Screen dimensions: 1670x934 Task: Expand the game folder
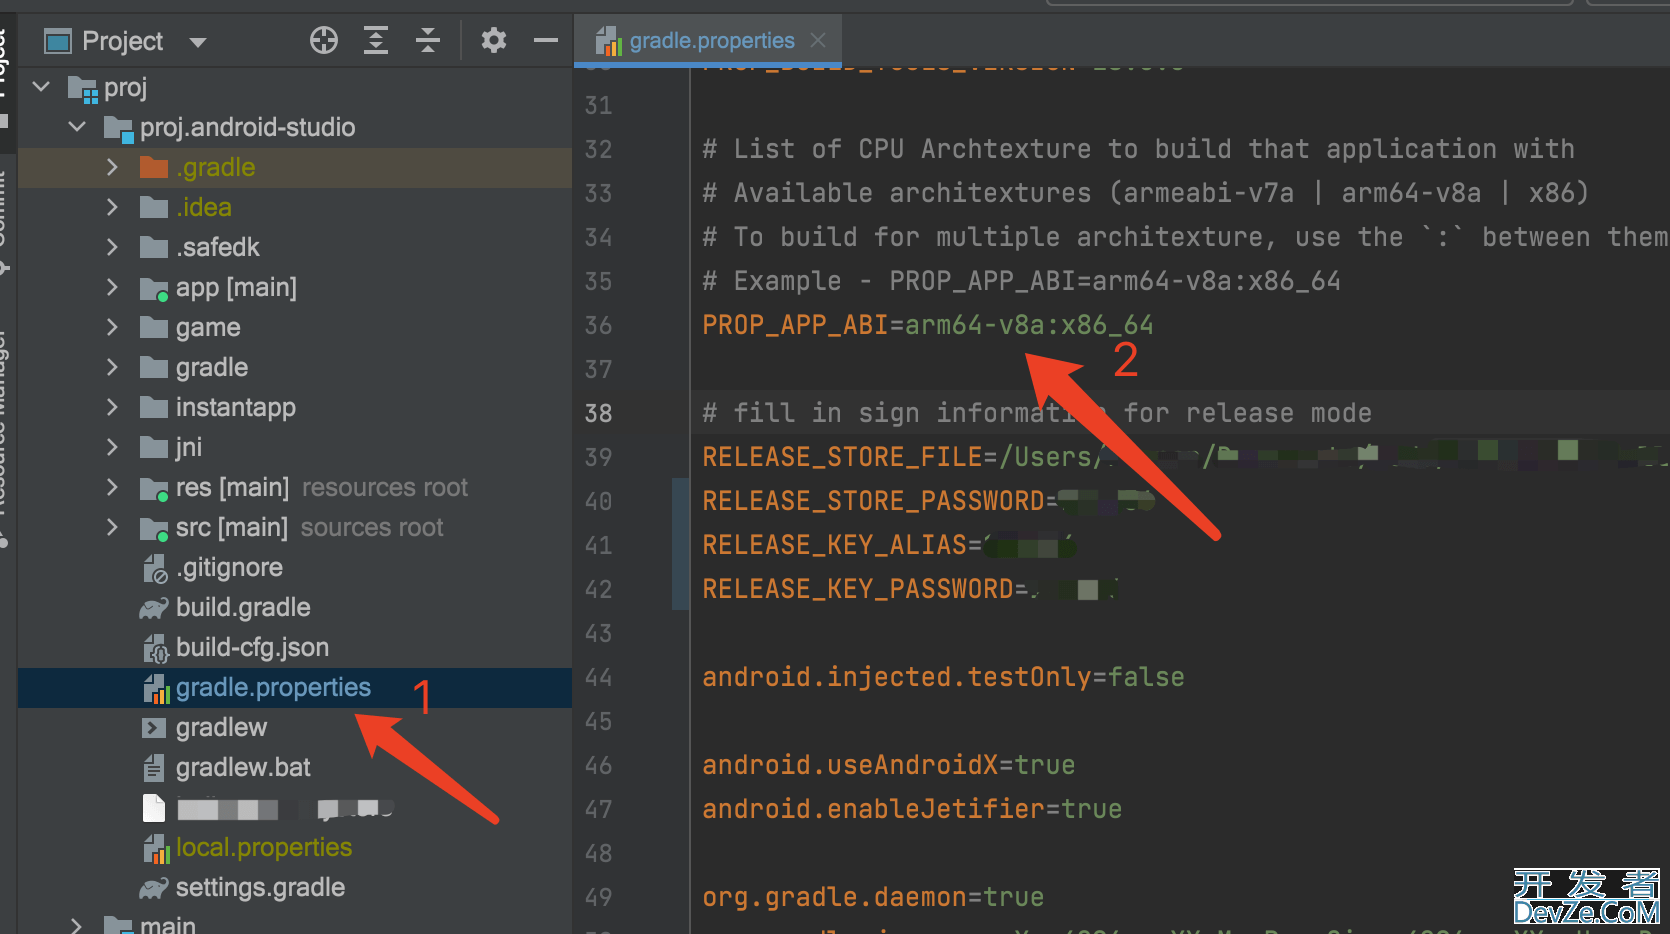point(112,327)
